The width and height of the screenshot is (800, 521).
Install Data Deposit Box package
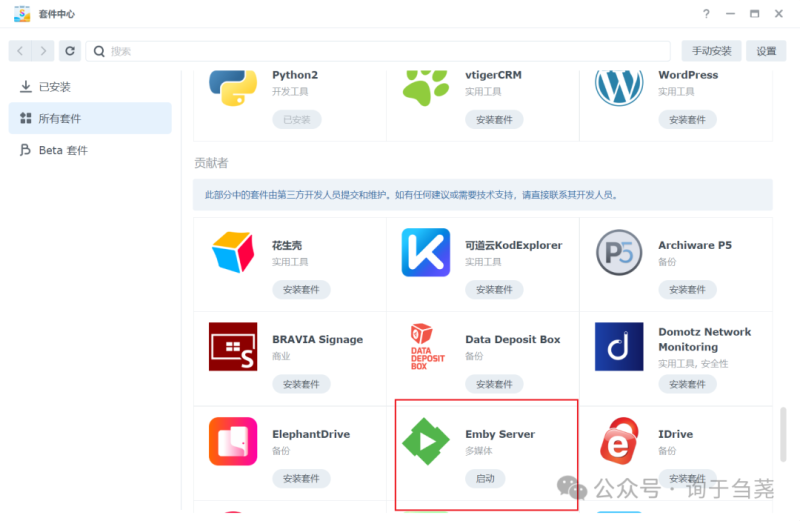(494, 384)
